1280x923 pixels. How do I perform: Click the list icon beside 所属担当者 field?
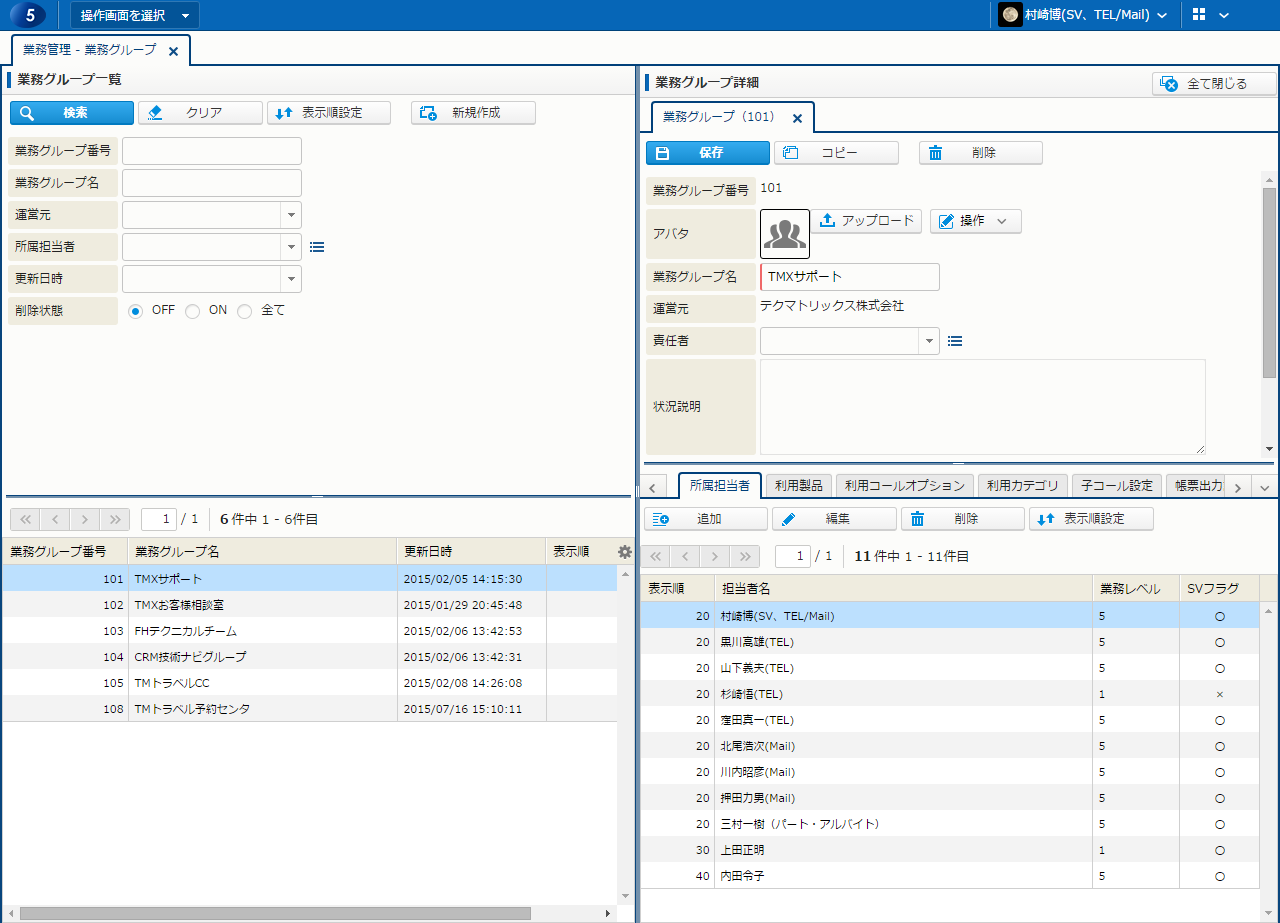point(317,247)
